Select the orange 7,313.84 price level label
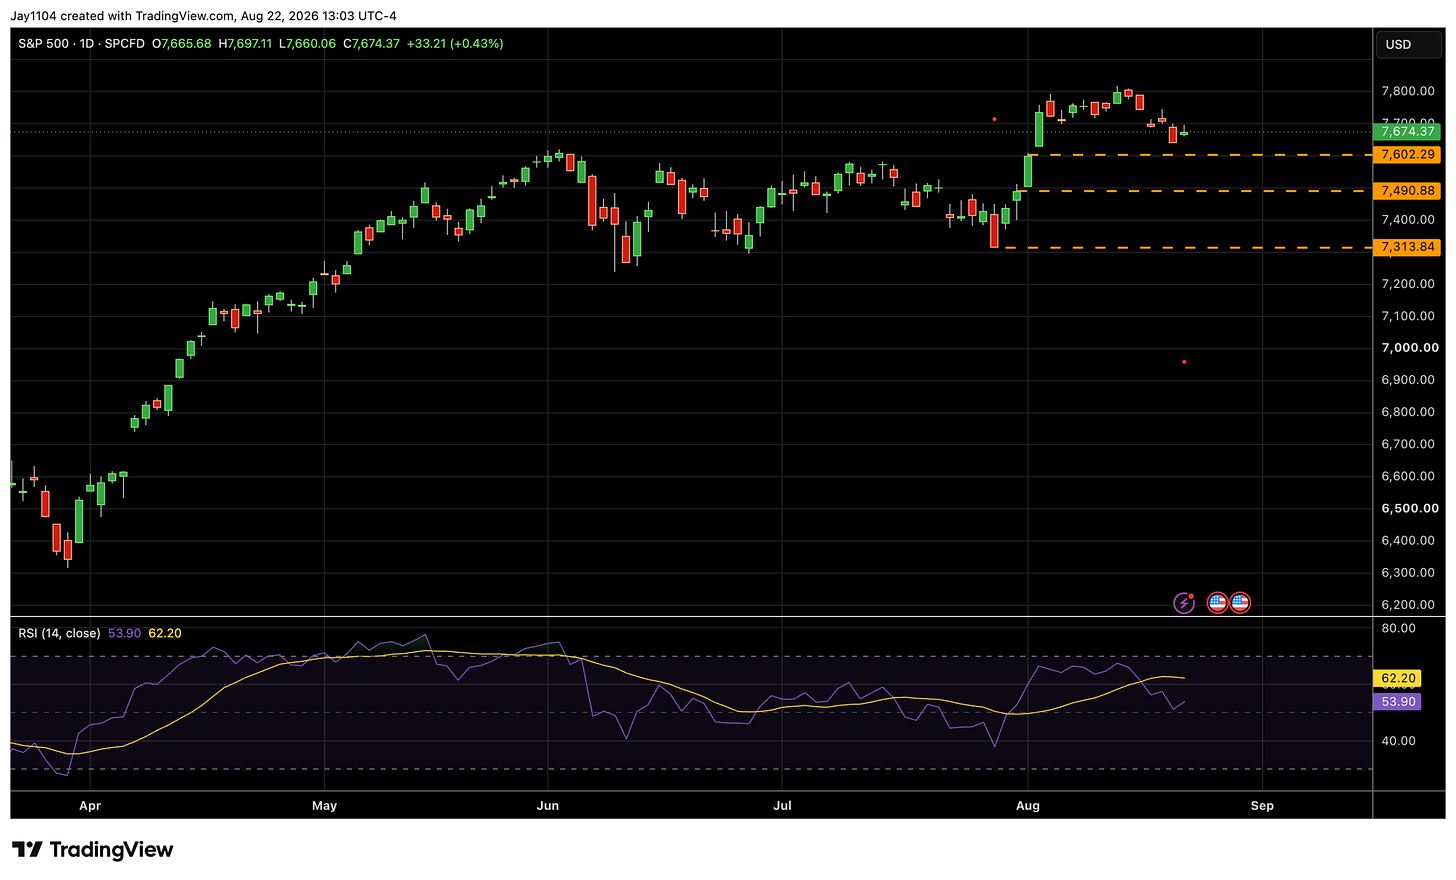This screenshot has height=880, width=1456. tap(1408, 247)
